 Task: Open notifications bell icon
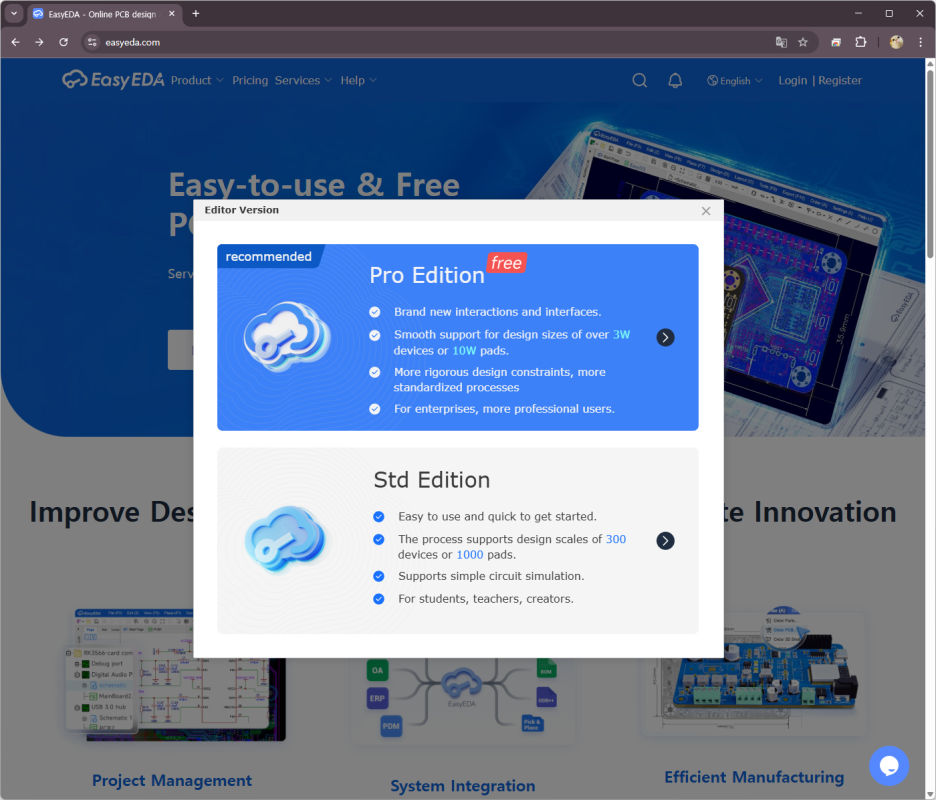pos(675,80)
